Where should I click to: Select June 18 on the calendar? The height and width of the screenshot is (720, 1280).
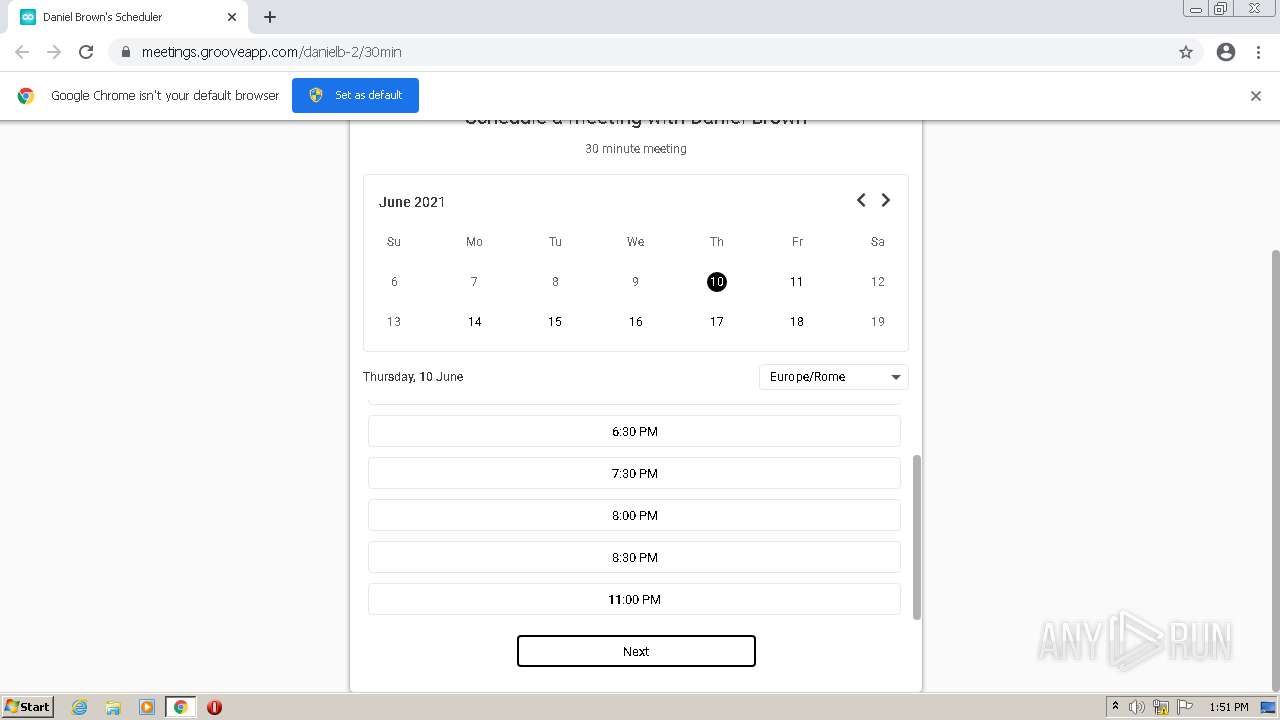coord(797,322)
